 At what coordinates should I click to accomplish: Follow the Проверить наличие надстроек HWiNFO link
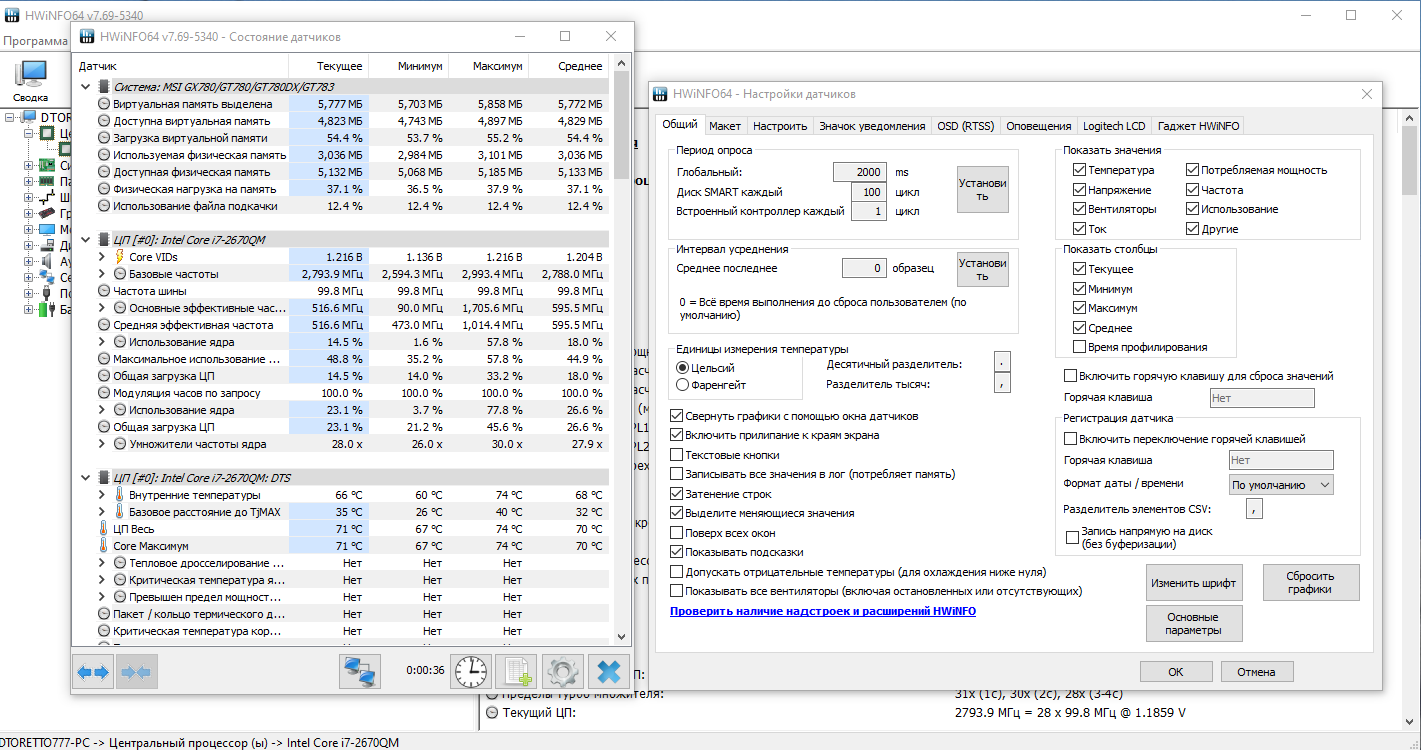point(823,611)
